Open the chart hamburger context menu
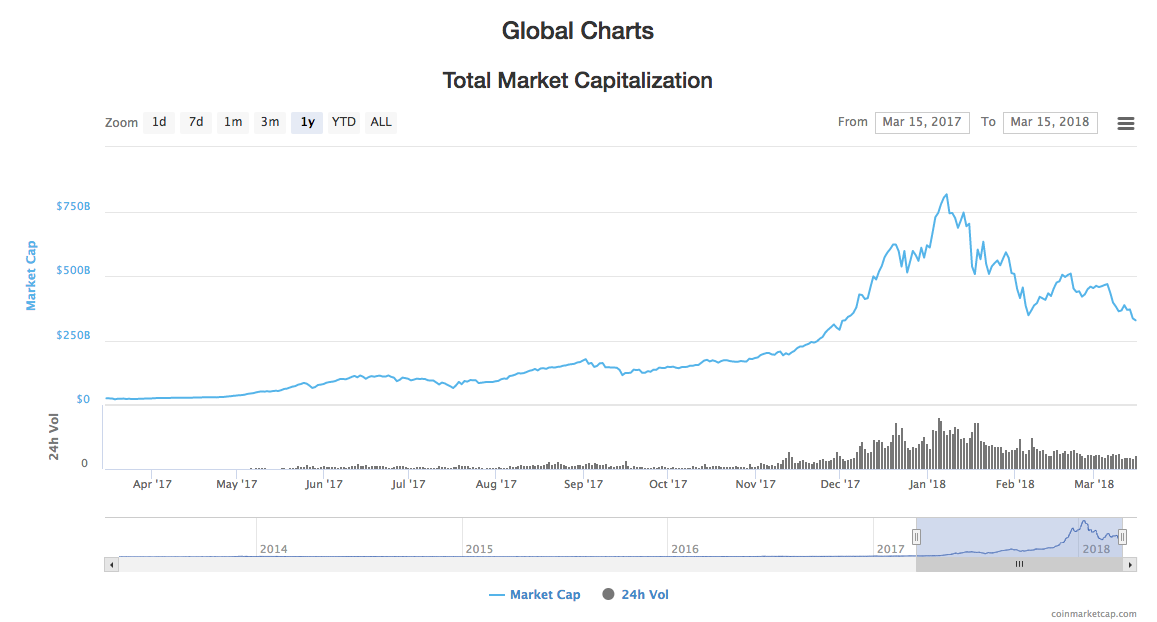 pyautogui.click(x=1125, y=123)
